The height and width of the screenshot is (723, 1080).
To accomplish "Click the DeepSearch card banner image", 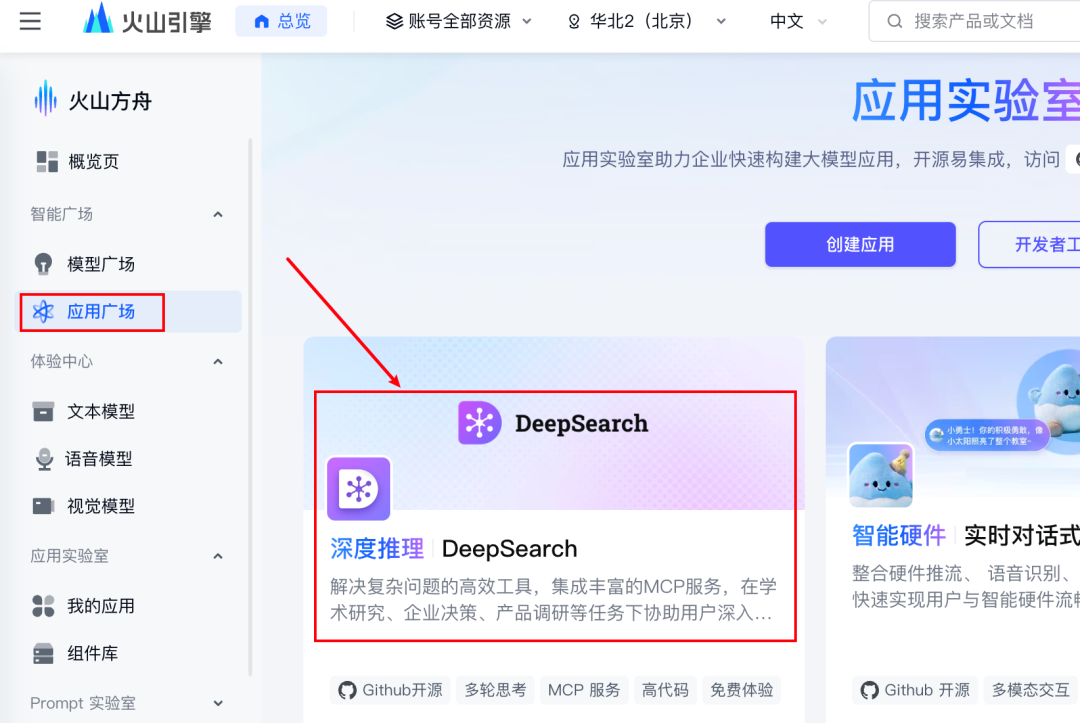I will (x=554, y=423).
